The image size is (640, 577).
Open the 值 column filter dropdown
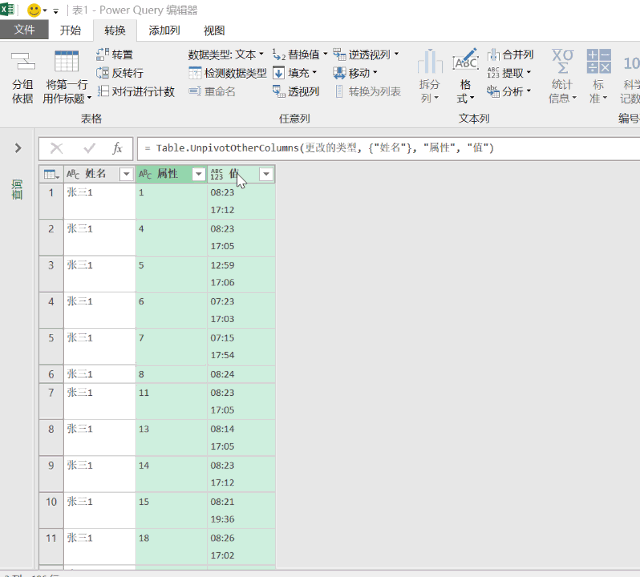266,174
